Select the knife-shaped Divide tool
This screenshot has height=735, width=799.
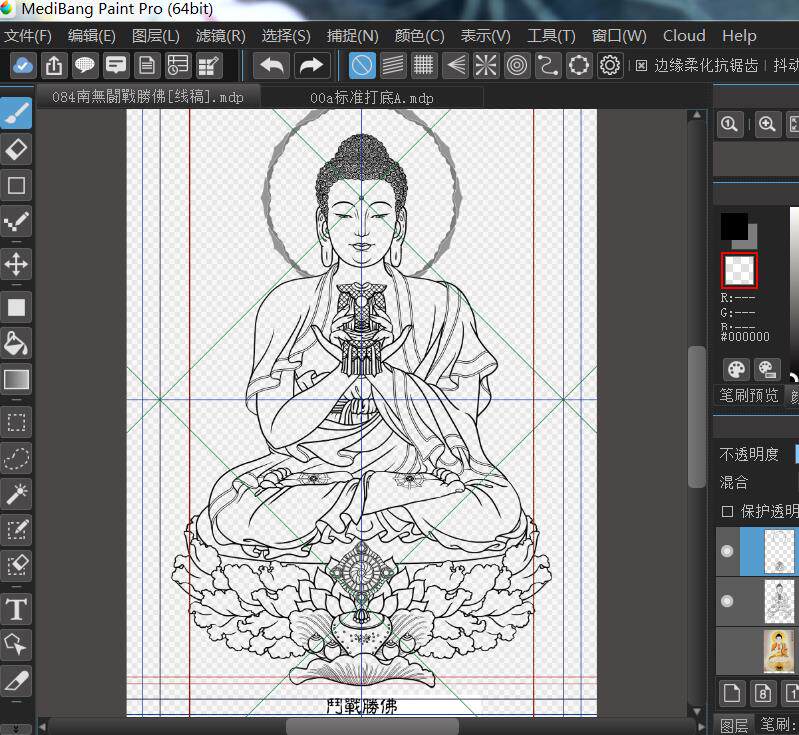(16, 681)
